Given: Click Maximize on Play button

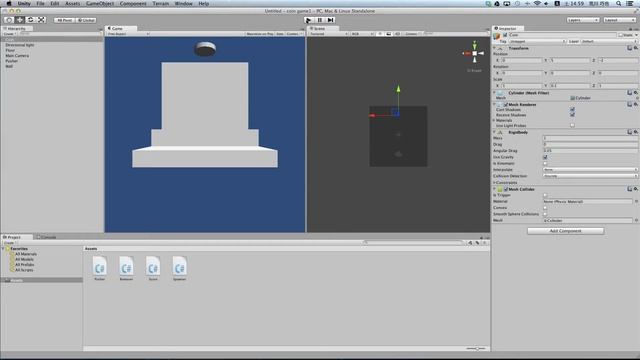Looking at the screenshot, I should (260, 34).
